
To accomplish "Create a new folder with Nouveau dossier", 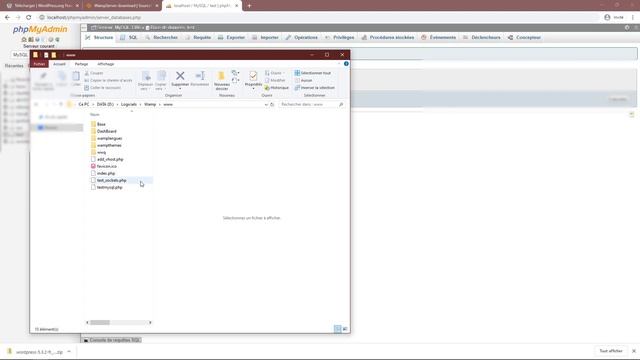I will (x=222, y=80).
